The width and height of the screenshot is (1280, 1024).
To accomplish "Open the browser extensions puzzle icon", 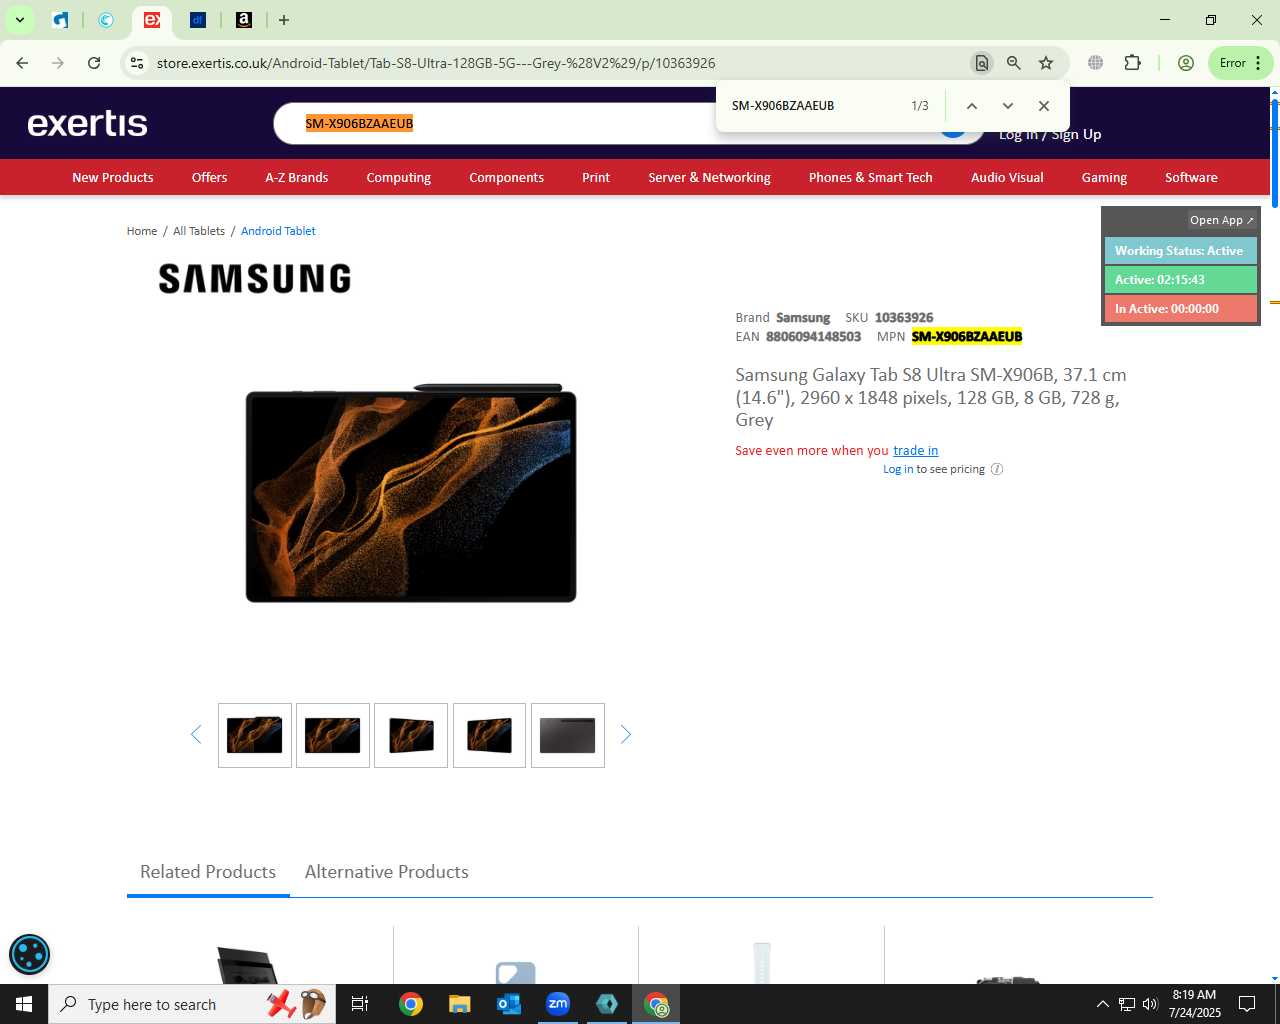I will tap(1132, 63).
